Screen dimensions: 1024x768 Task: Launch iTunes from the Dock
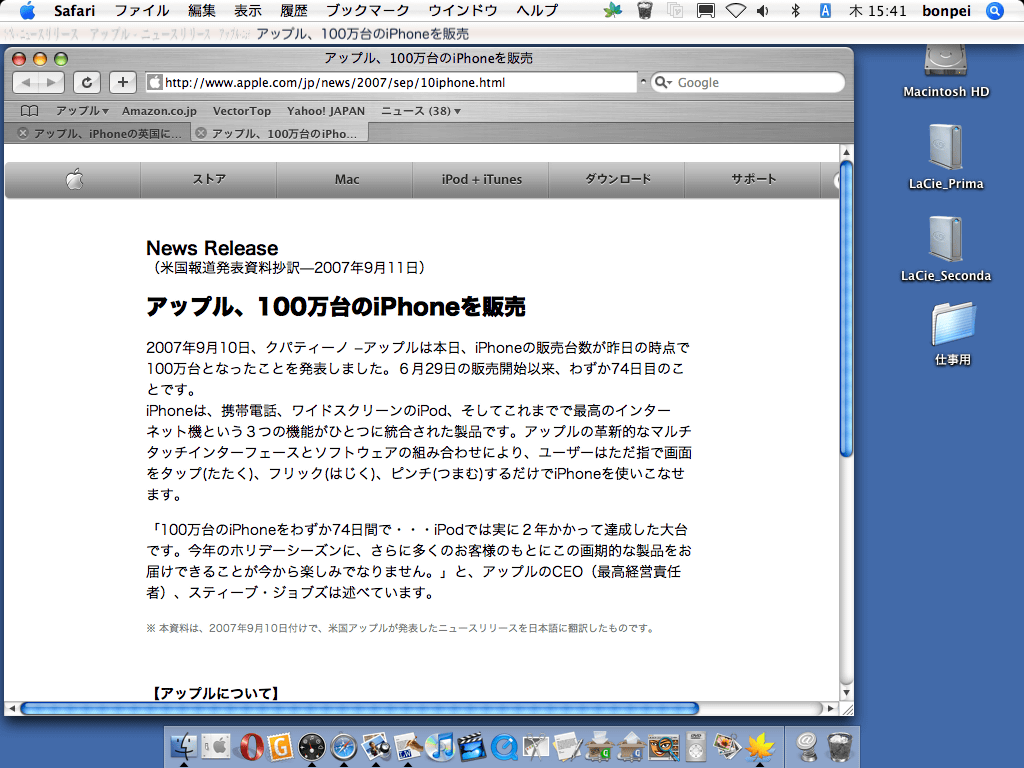click(440, 746)
